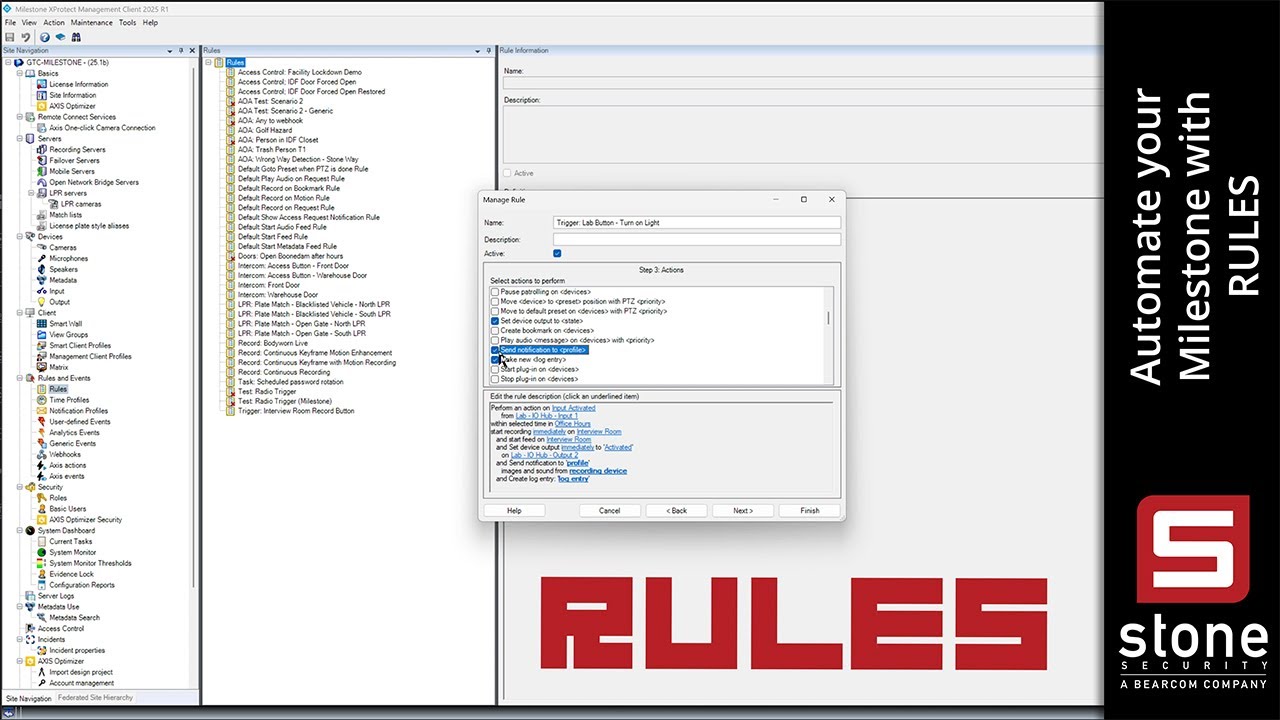Screen dimensions: 1280x720
Task: Open Site Navigation panel dropdown arrow
Action: (x=168, y=50)
